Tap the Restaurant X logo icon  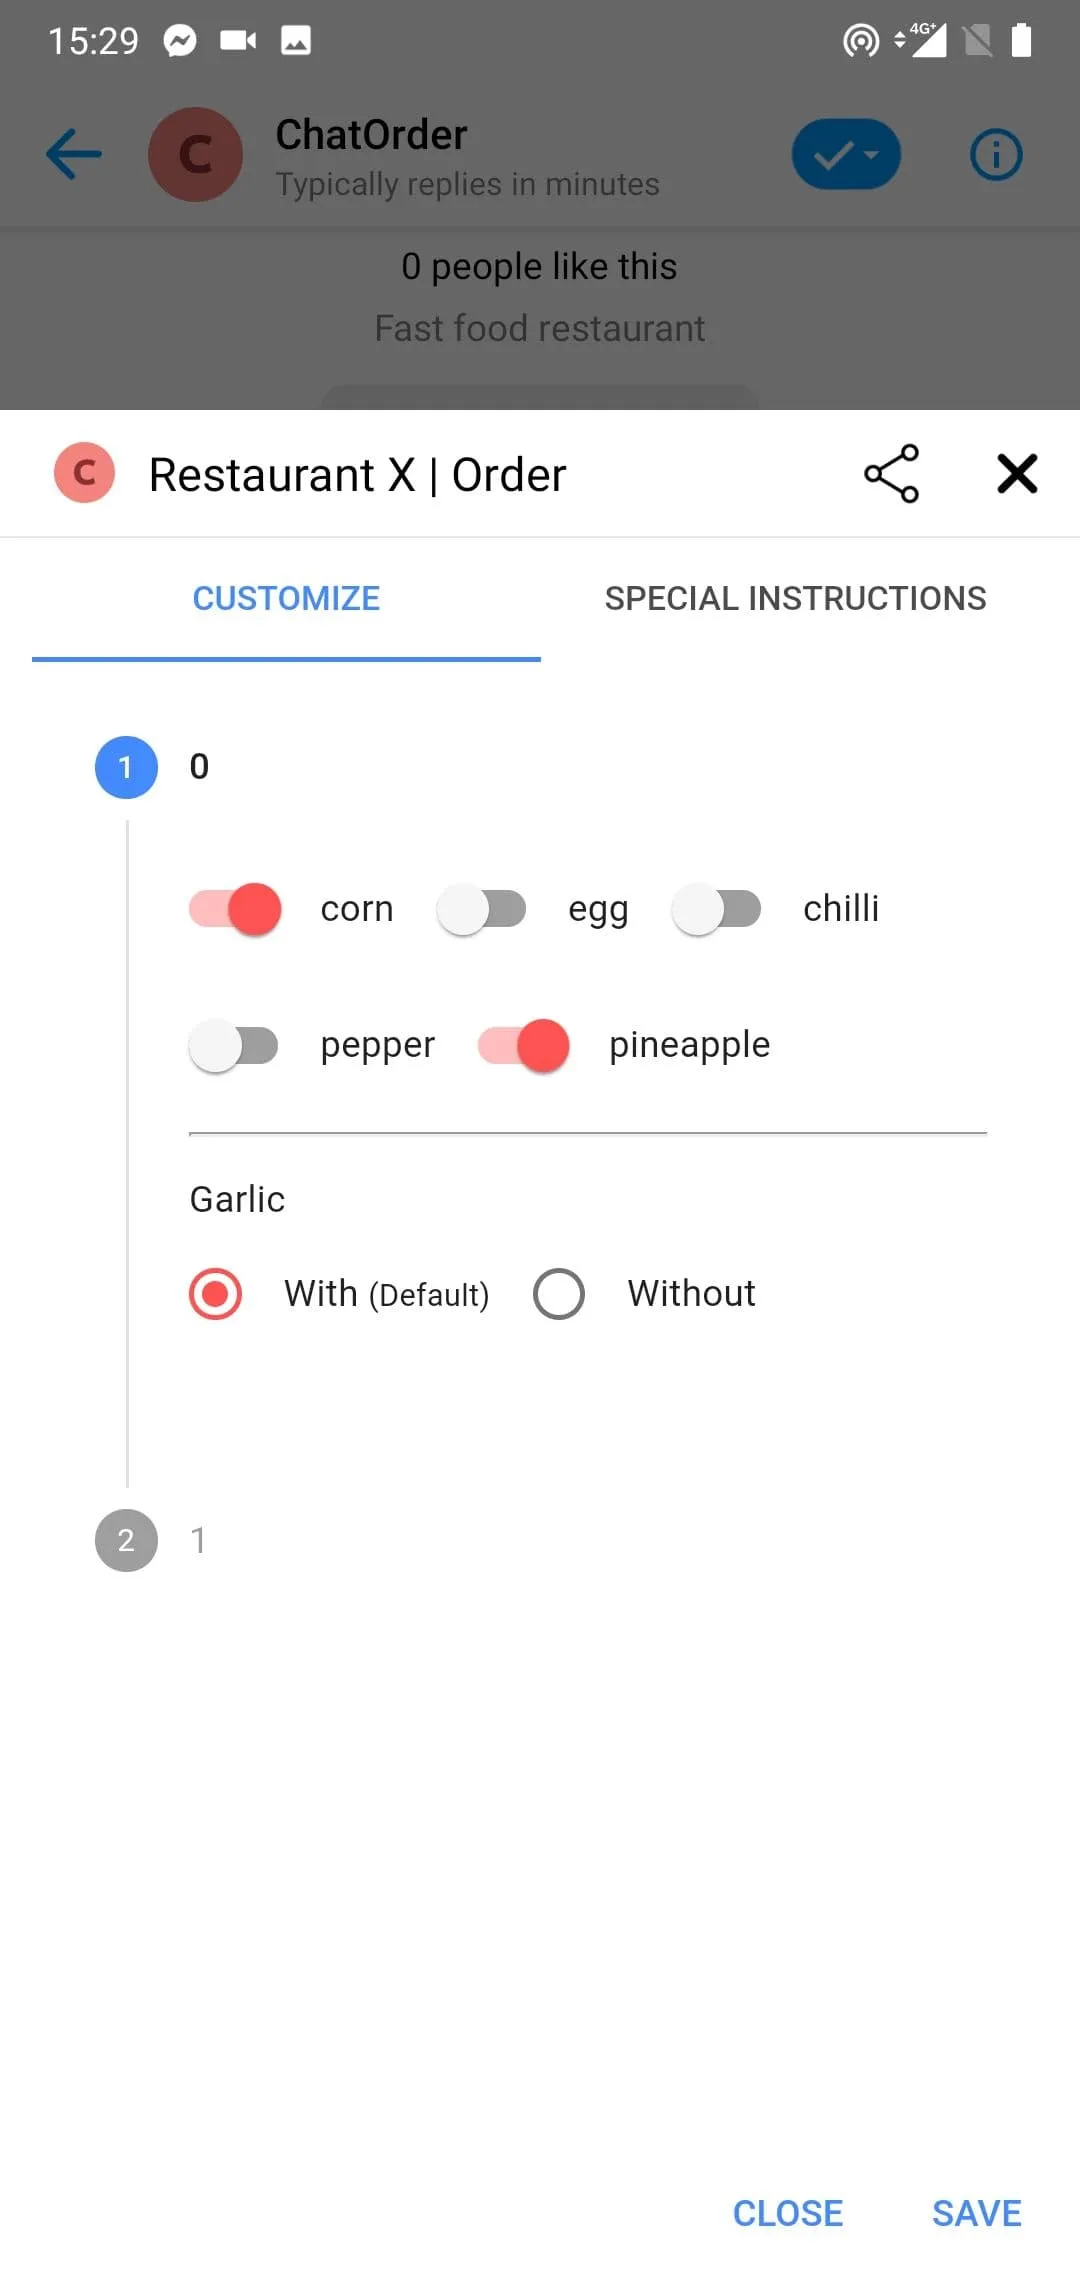point(85,473)
